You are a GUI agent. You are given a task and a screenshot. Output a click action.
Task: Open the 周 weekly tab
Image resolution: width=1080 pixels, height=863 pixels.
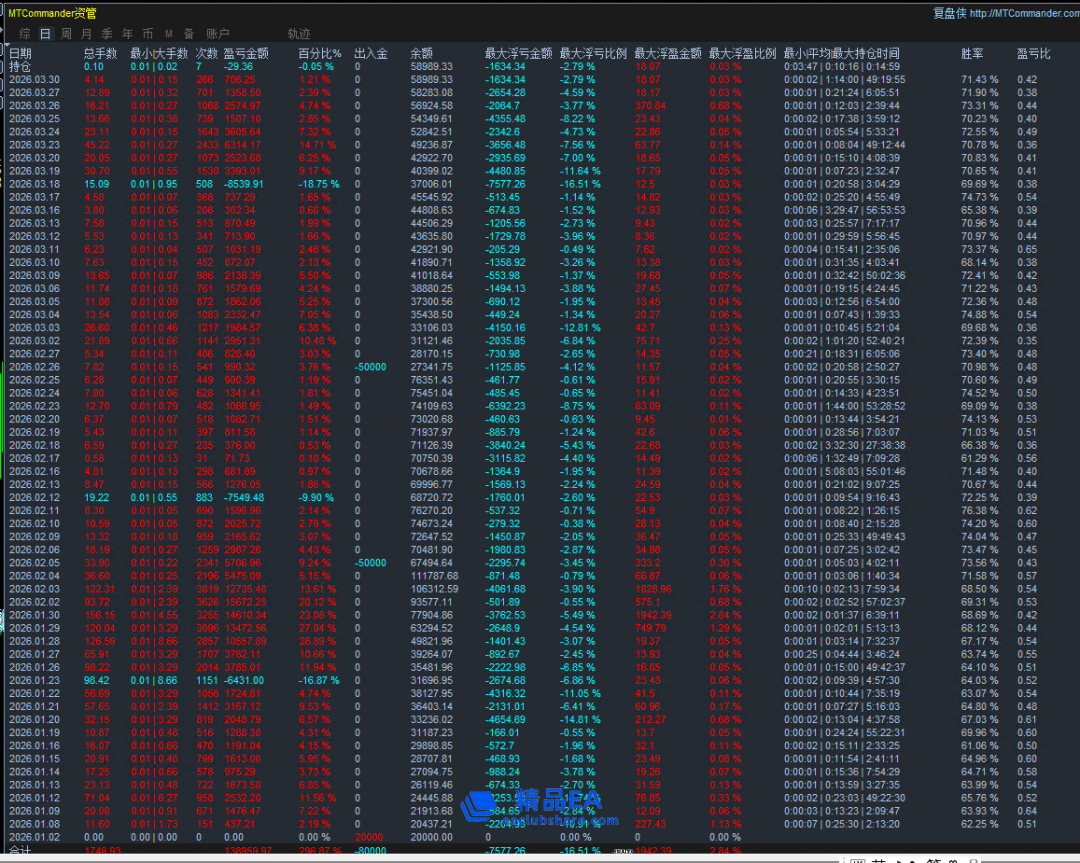[66, 34]
